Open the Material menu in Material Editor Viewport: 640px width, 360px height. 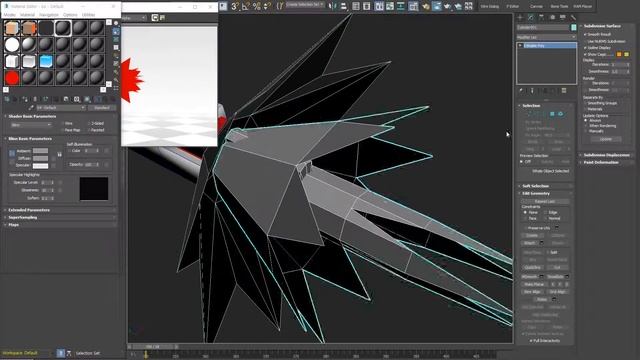pos(27,15)
